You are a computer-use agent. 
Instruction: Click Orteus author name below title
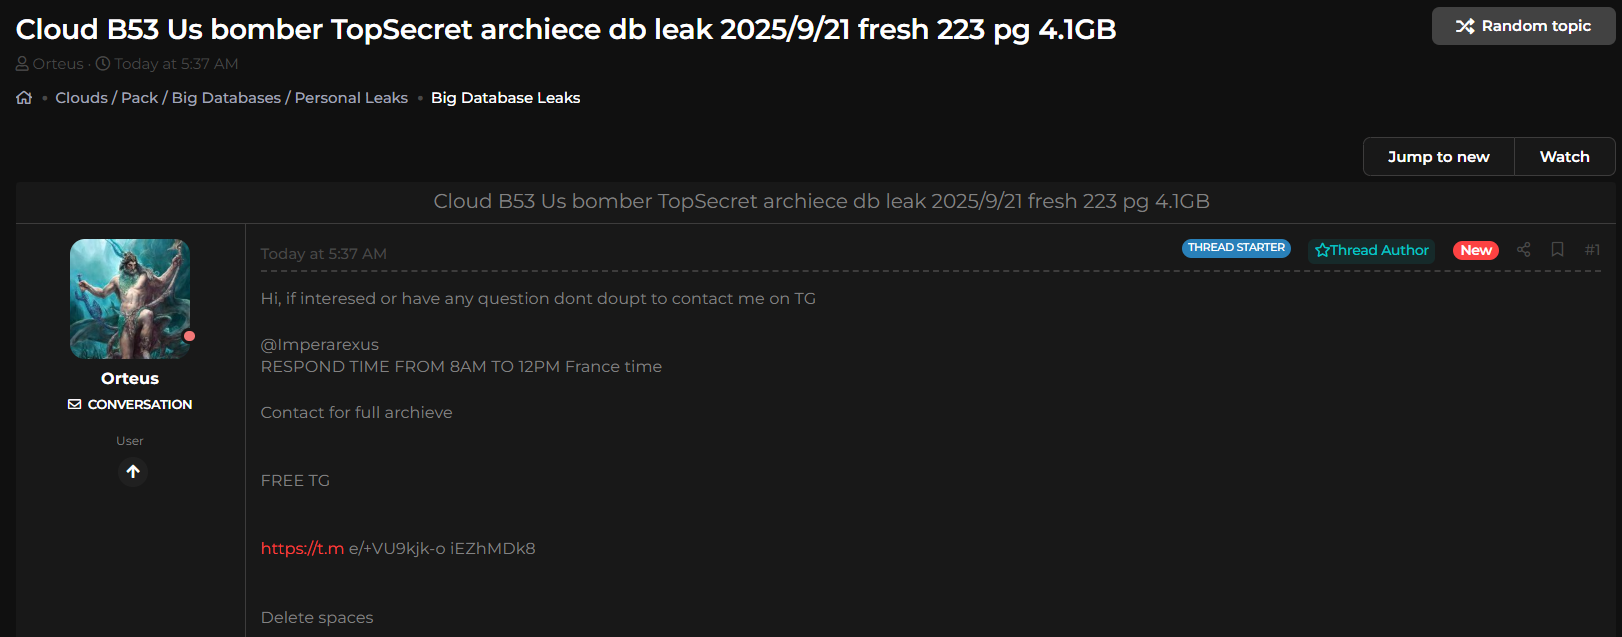click(58, 64)
